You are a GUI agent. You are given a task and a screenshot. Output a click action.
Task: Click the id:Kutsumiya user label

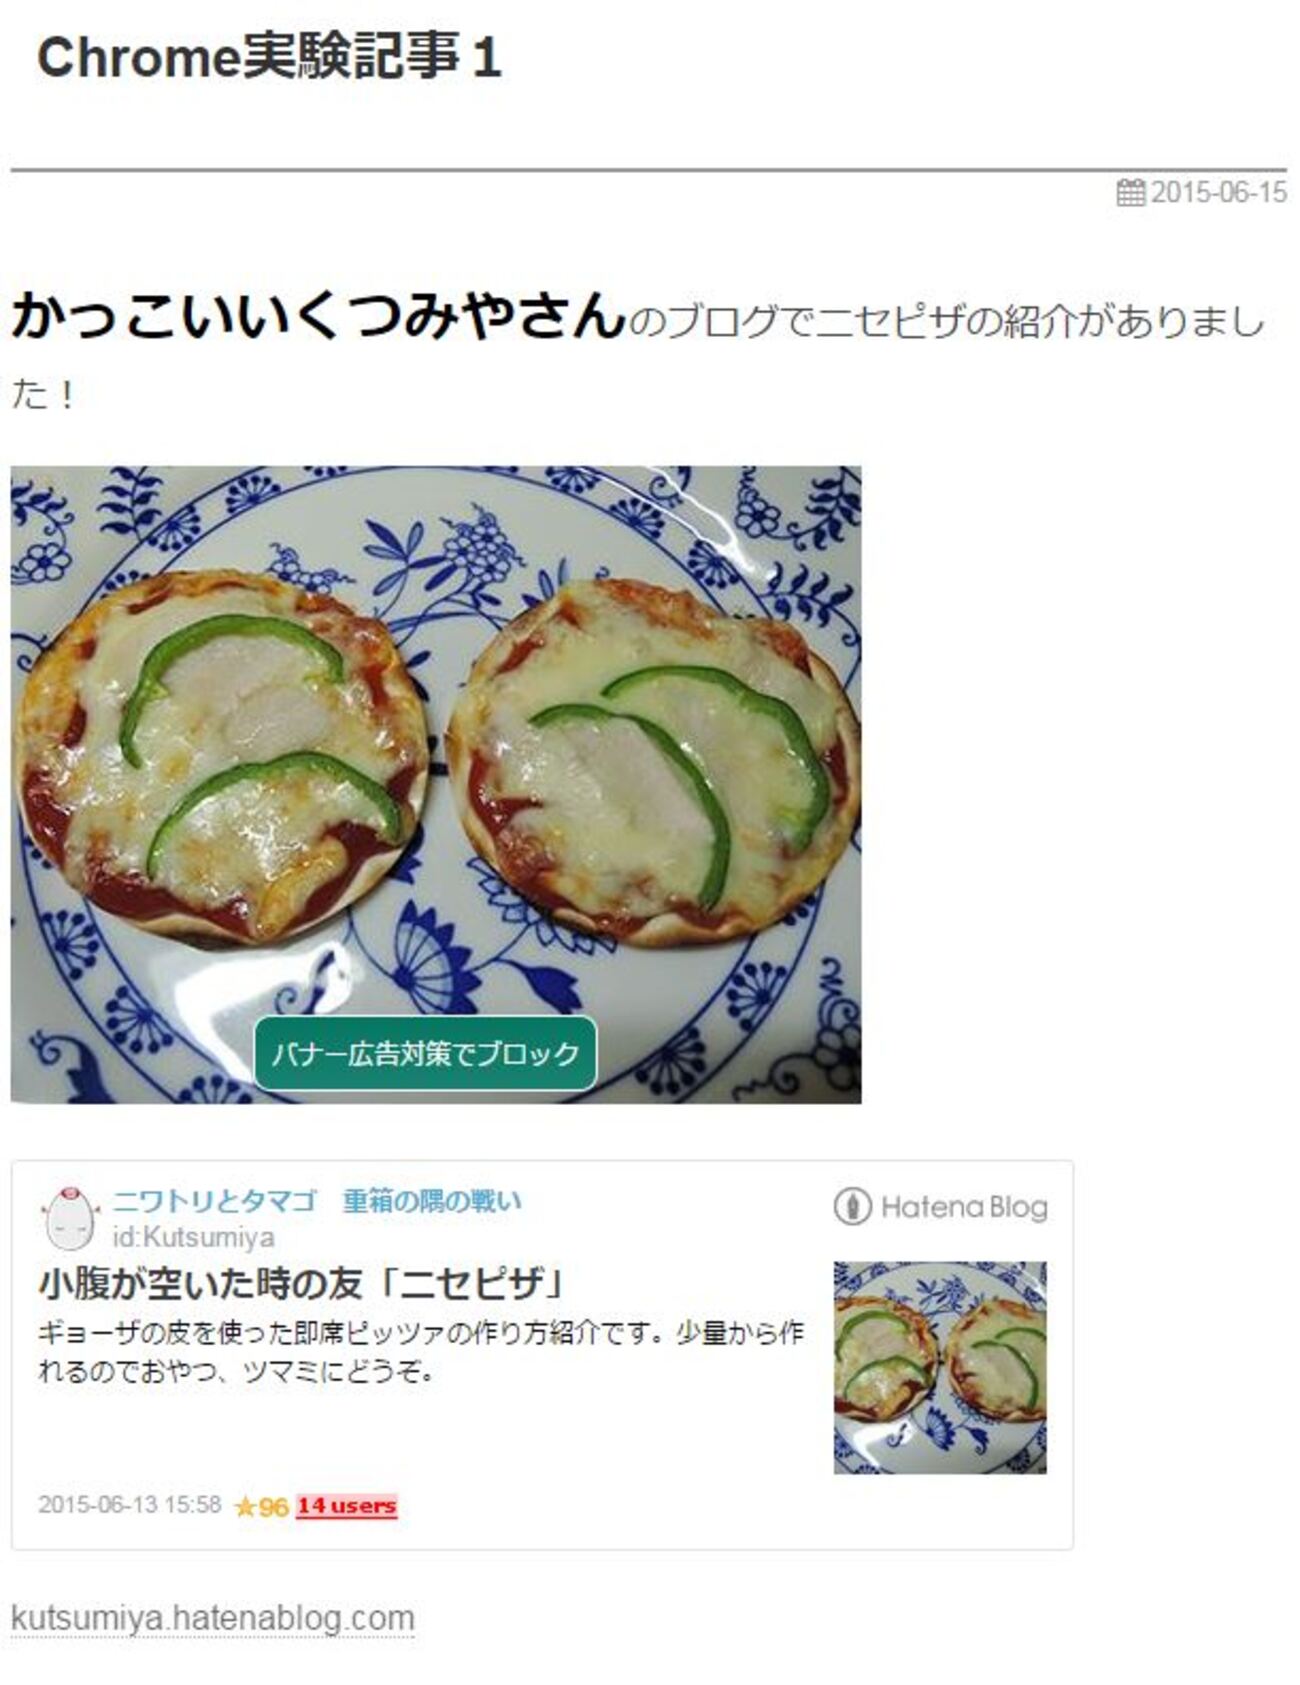(193, 1237)
